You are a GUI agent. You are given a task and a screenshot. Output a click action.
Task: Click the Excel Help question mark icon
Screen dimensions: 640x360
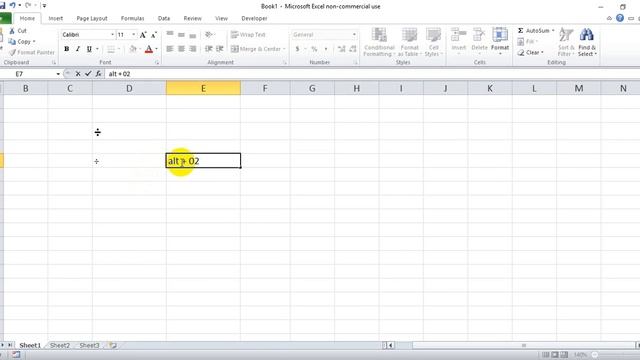(620, 18)
